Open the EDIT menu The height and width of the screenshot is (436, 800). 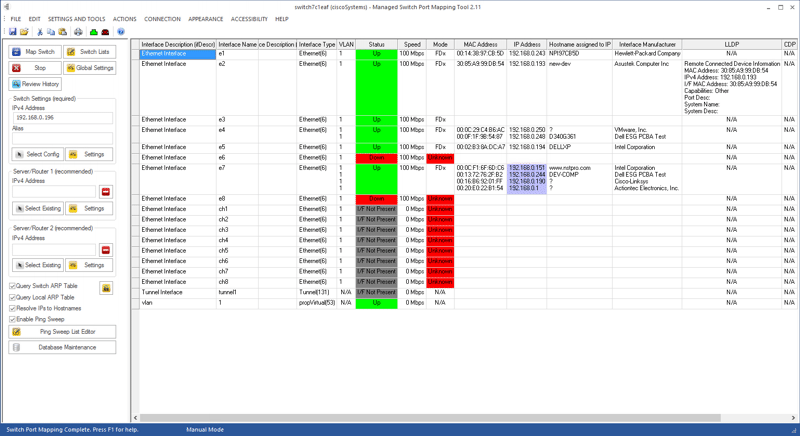34,19
